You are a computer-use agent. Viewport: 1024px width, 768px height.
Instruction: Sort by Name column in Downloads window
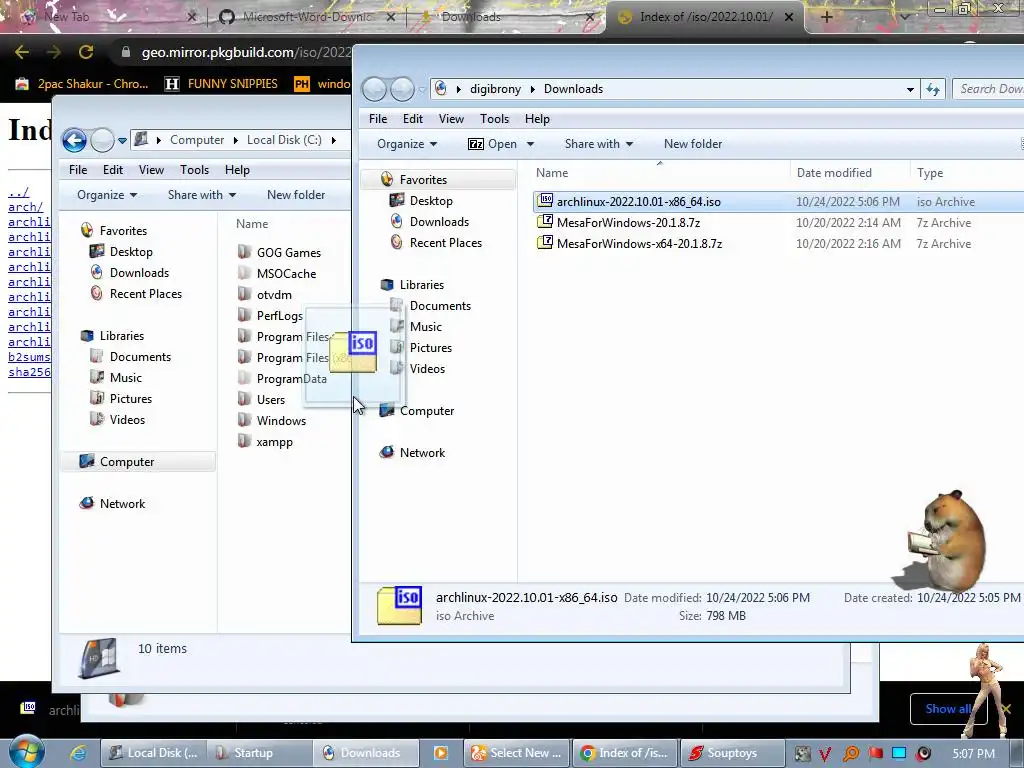coord(552,172)
